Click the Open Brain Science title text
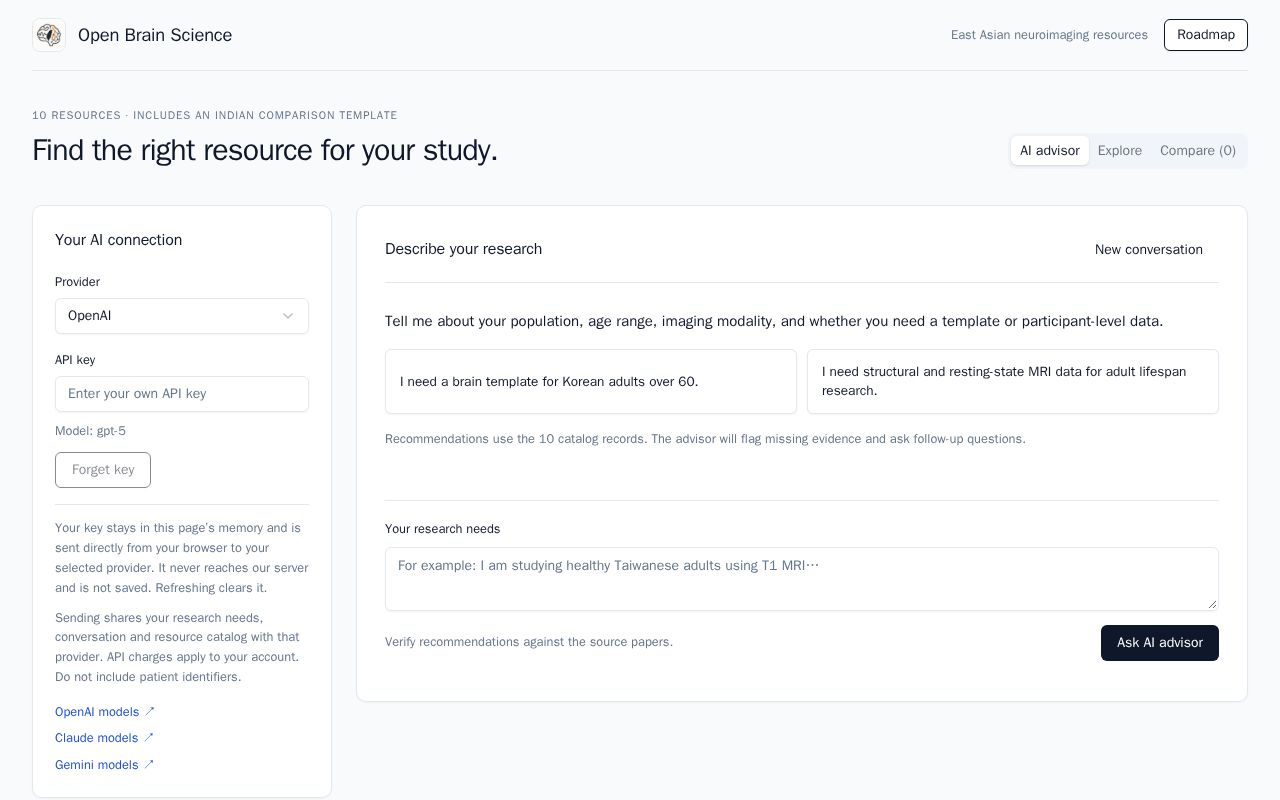Screen dimensions: 1280x800 tap(155, 35)
